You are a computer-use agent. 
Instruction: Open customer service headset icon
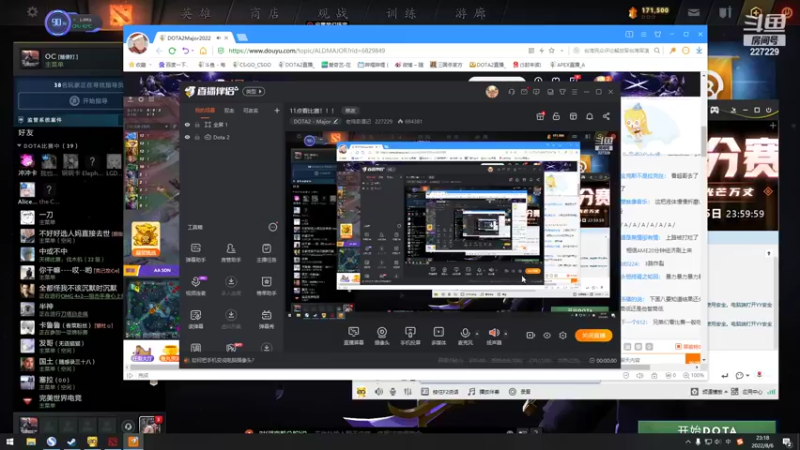(511, 92)
